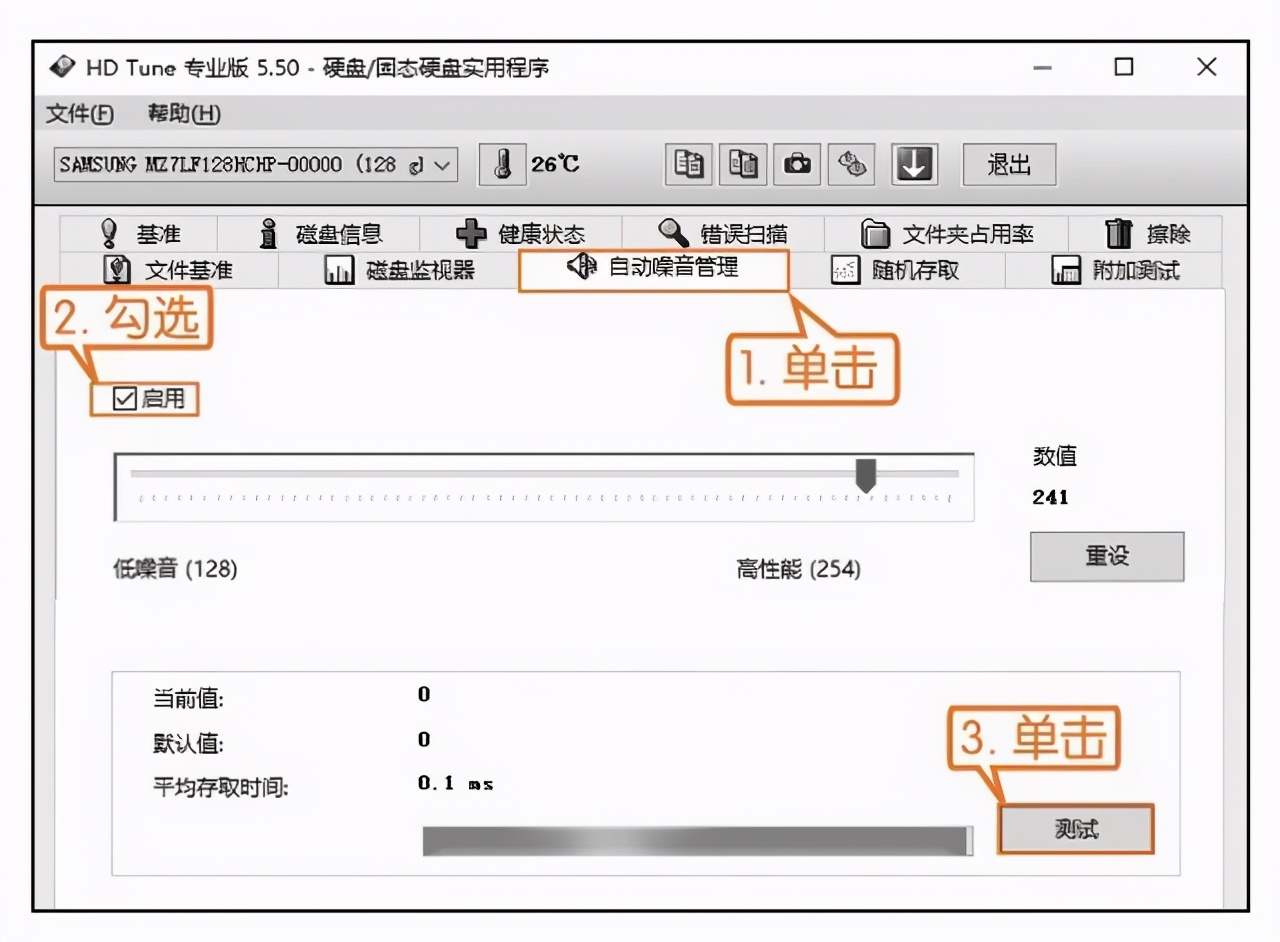Click the options gear toolbar icon
Screen dimensions: 1280x942
[852, 164]
